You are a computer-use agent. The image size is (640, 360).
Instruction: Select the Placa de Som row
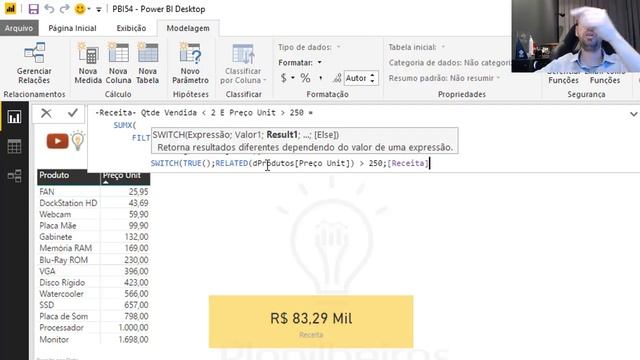(x=93, y=316)
